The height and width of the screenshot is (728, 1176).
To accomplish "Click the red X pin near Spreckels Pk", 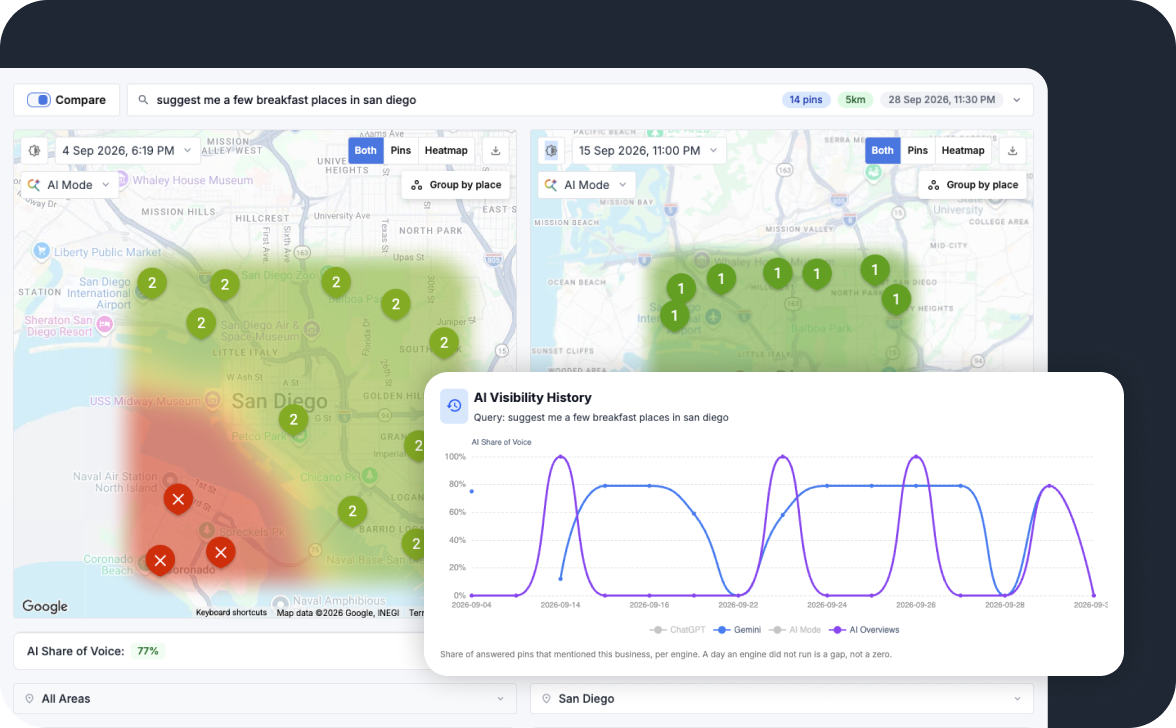I will pyautogui.click(x=220, y=553).
